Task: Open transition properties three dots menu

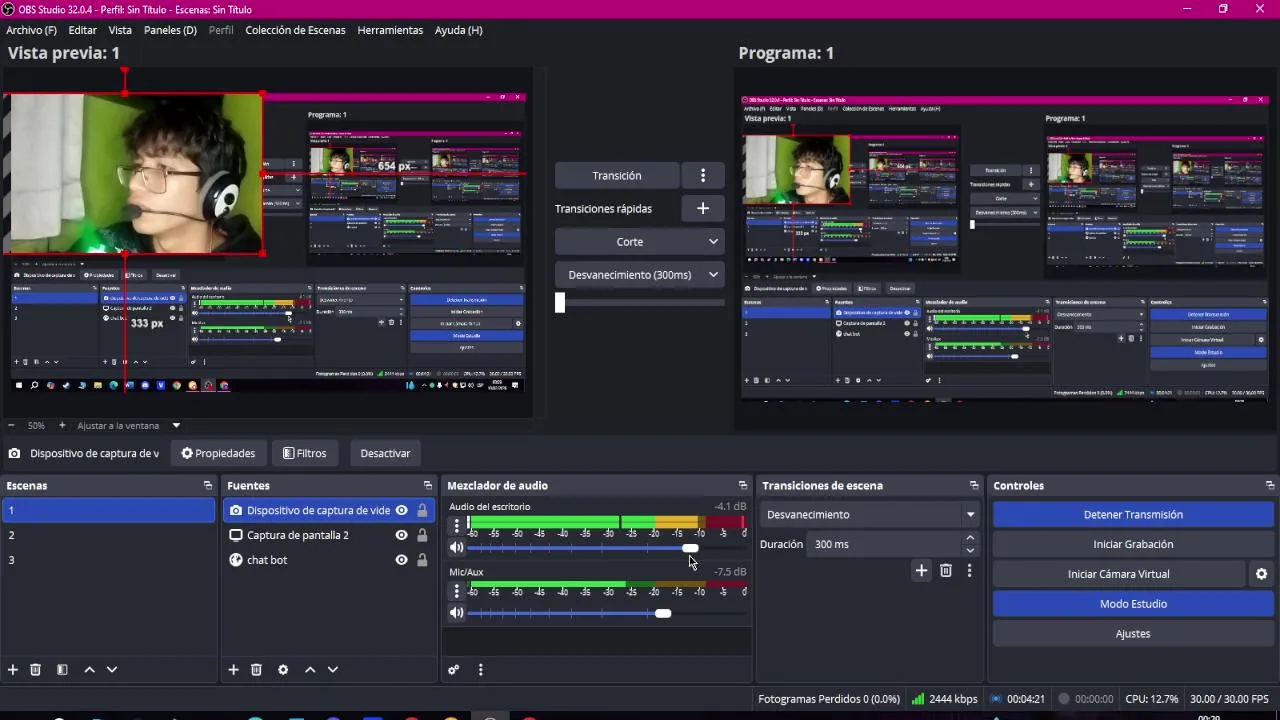Action: coord(969,570)
